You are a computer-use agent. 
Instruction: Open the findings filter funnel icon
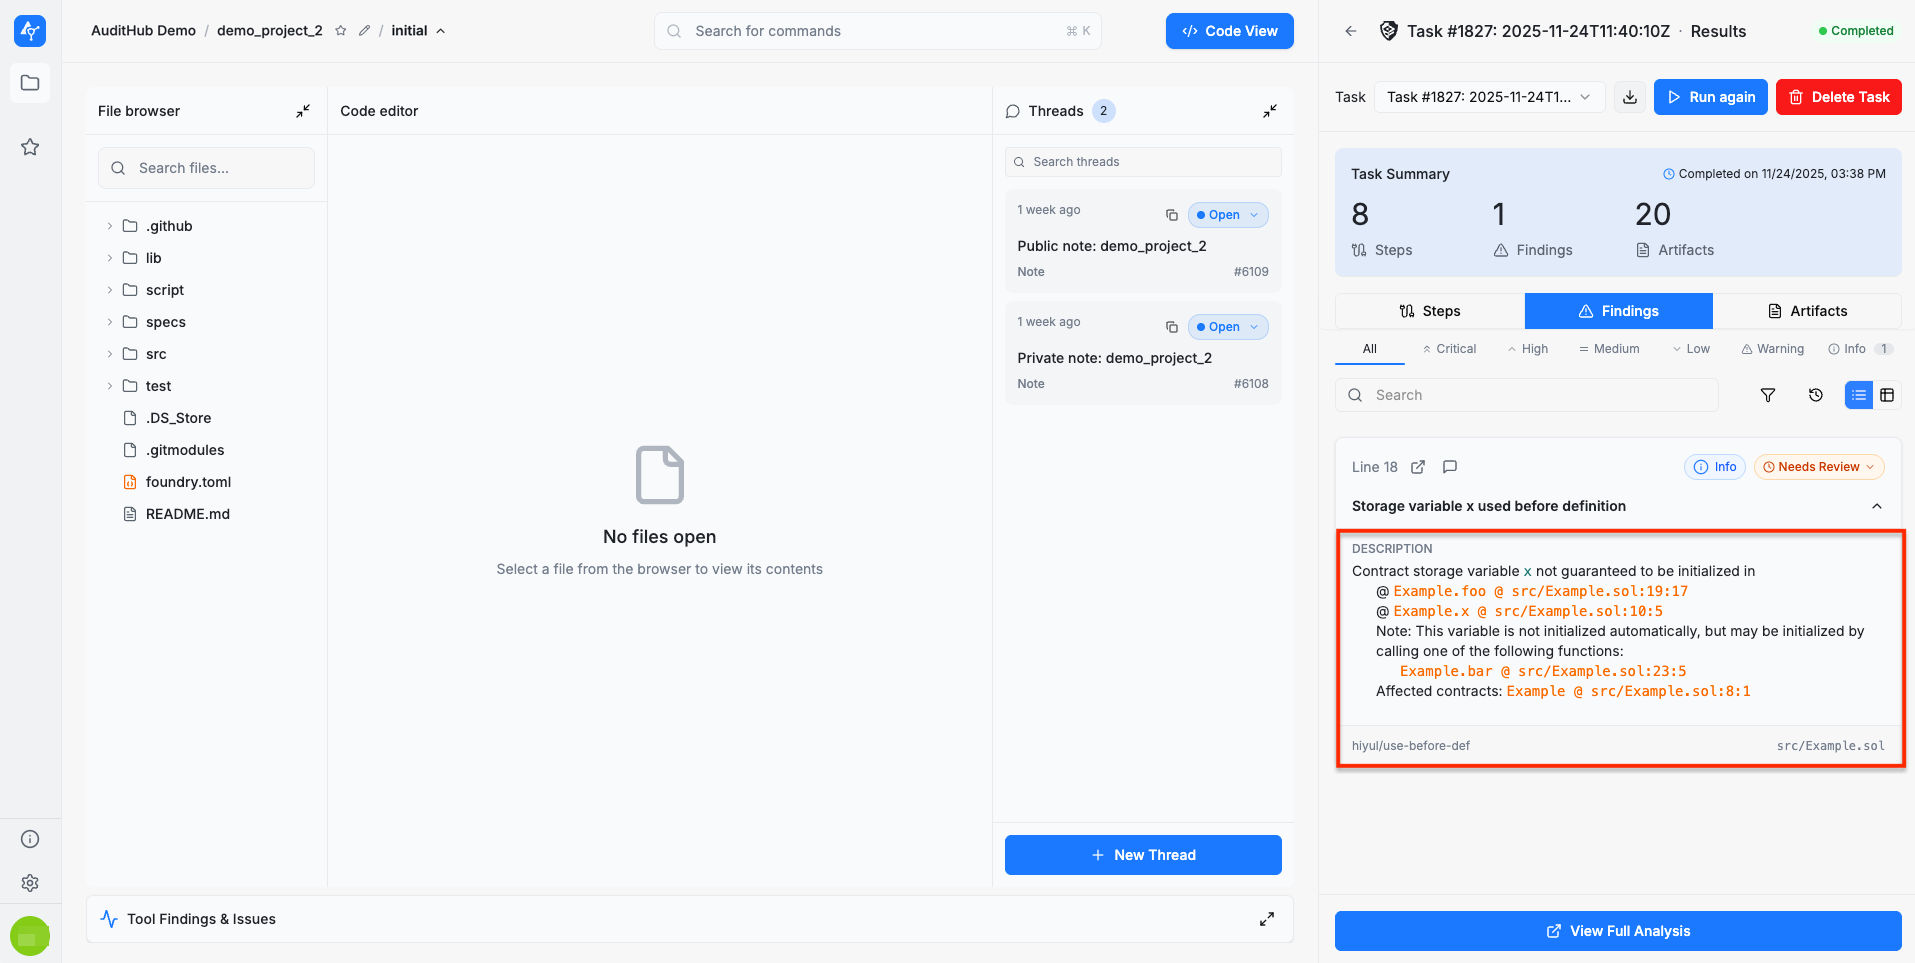tap(1768, 395)
